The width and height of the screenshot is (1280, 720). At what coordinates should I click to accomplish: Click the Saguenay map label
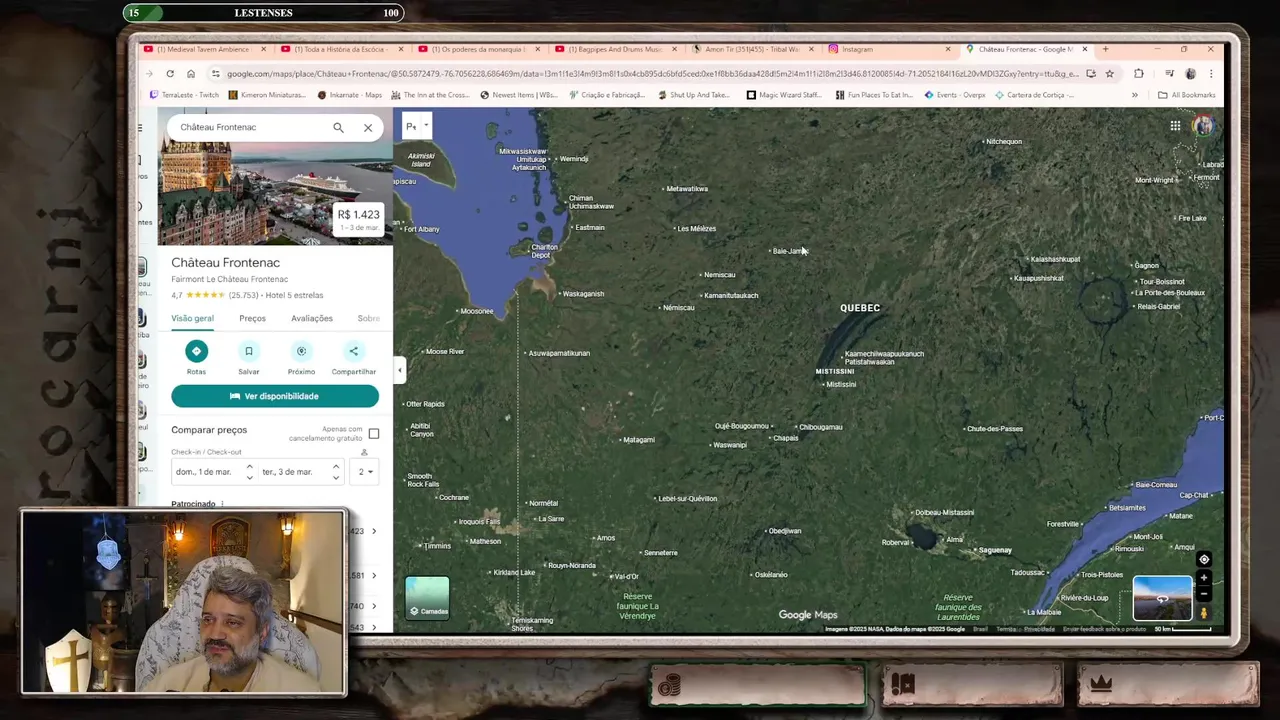point(995,550)
